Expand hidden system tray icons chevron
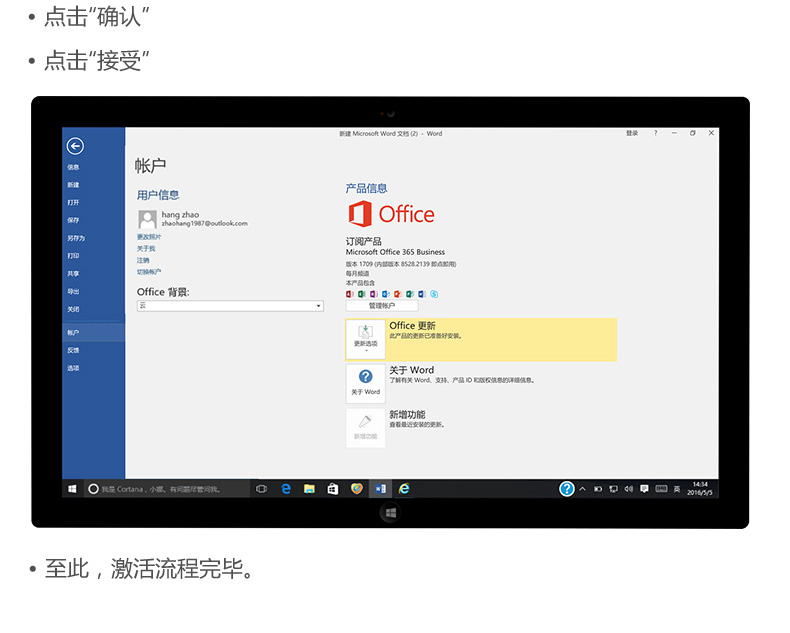 tap(582, 489)
